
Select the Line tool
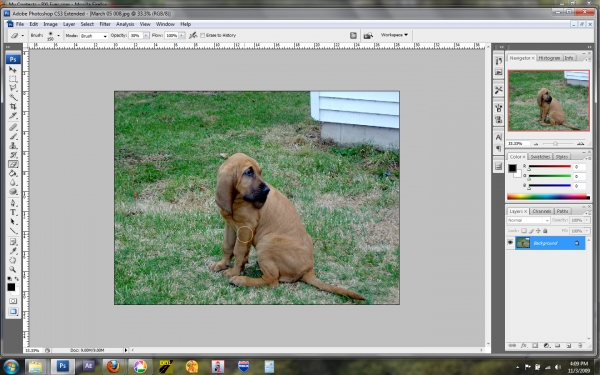[x=13, y=231]
